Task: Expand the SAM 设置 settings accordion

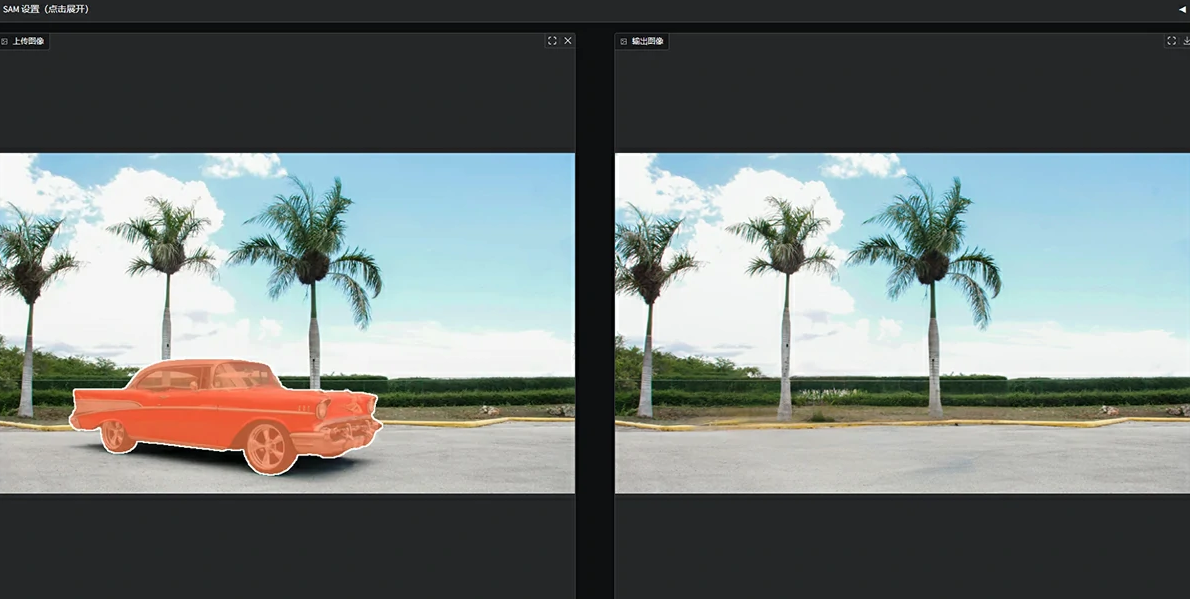Action: 46,9
